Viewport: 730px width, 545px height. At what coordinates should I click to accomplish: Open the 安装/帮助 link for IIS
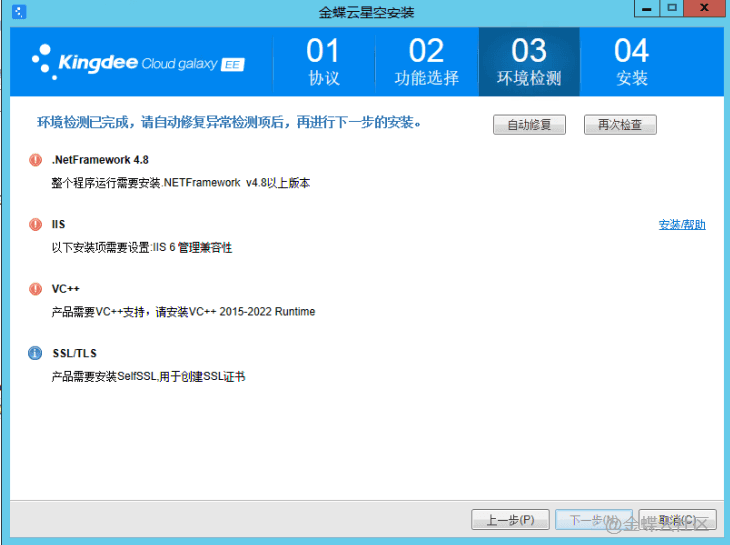point(682,225)
